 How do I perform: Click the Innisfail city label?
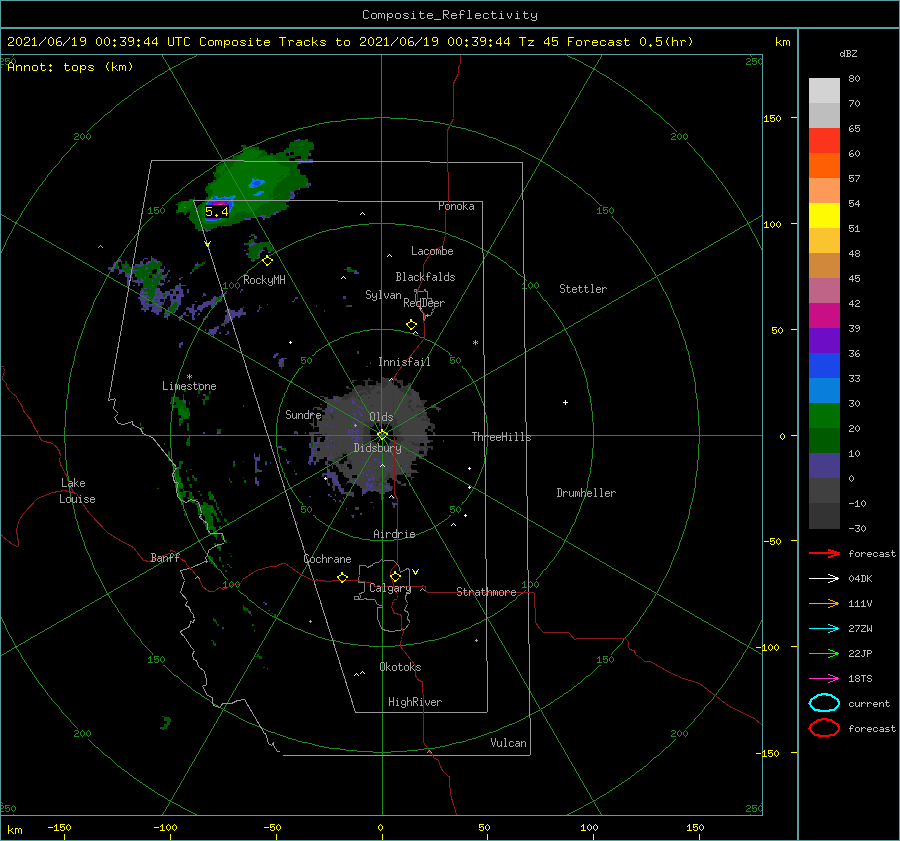[x=404, y=362]
